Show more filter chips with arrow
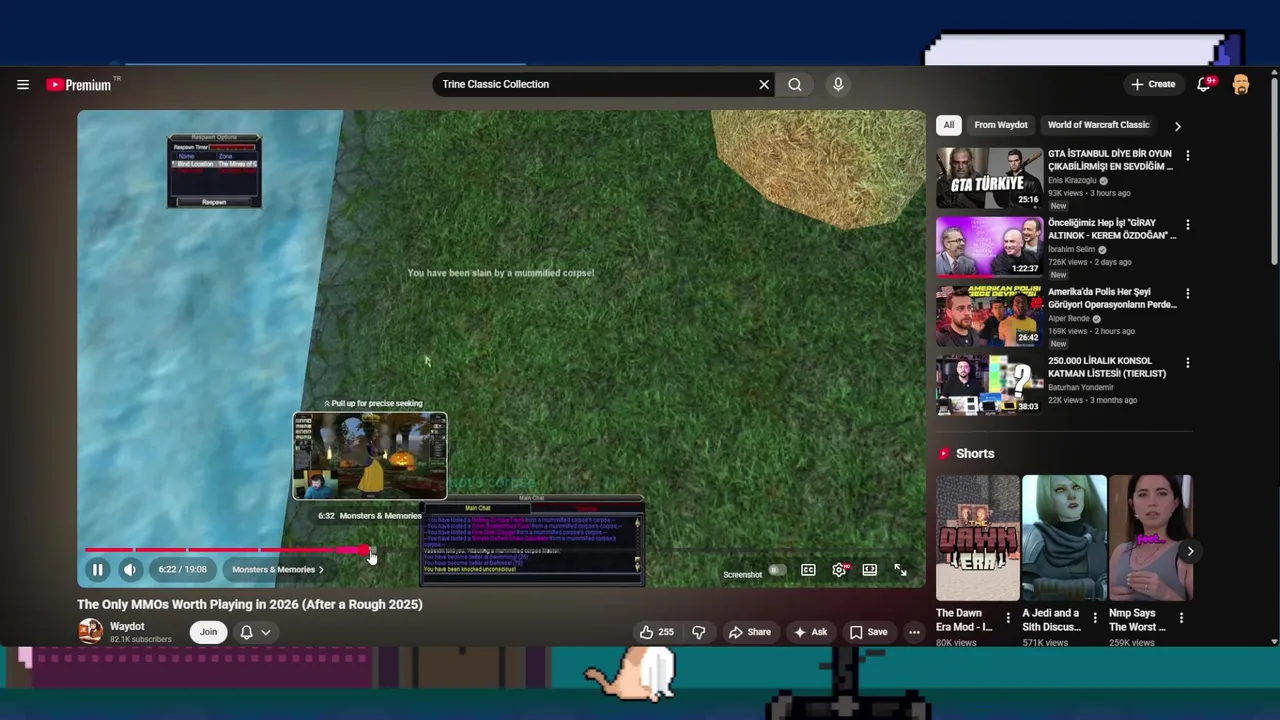1280x720 pixels. click(x=1177, y=126)
